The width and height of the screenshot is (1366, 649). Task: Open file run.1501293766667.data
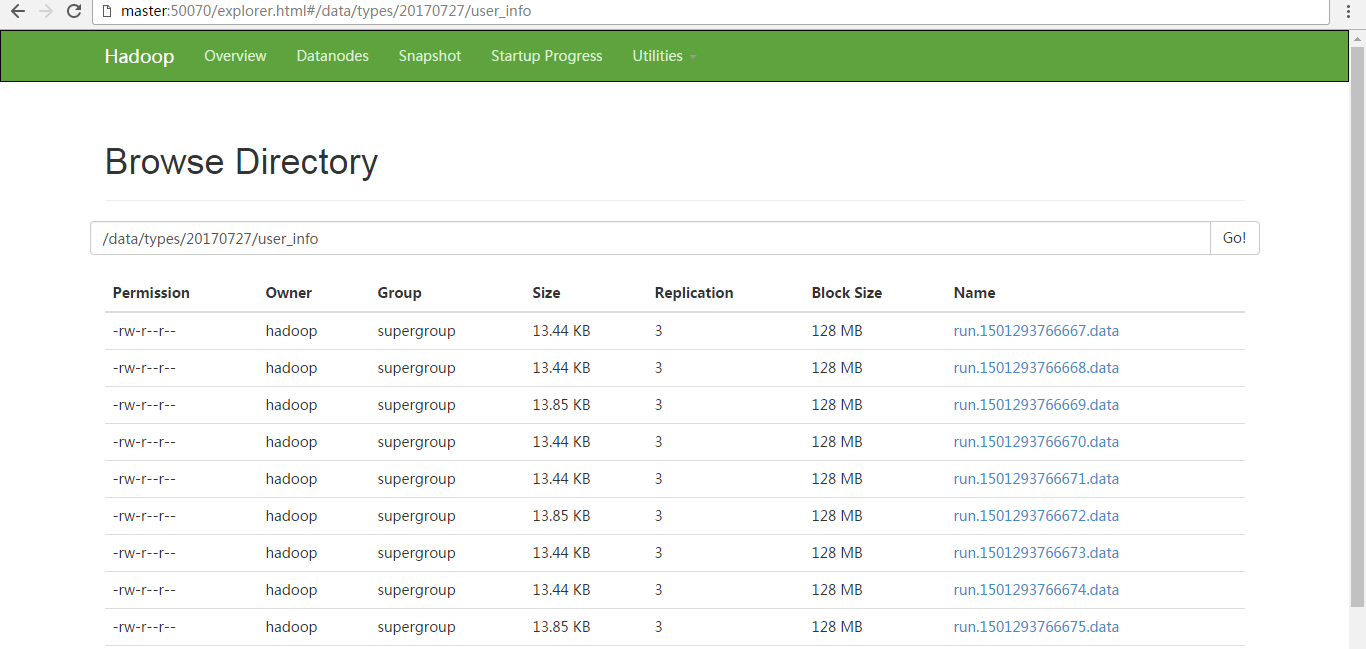click(1036, 331)
